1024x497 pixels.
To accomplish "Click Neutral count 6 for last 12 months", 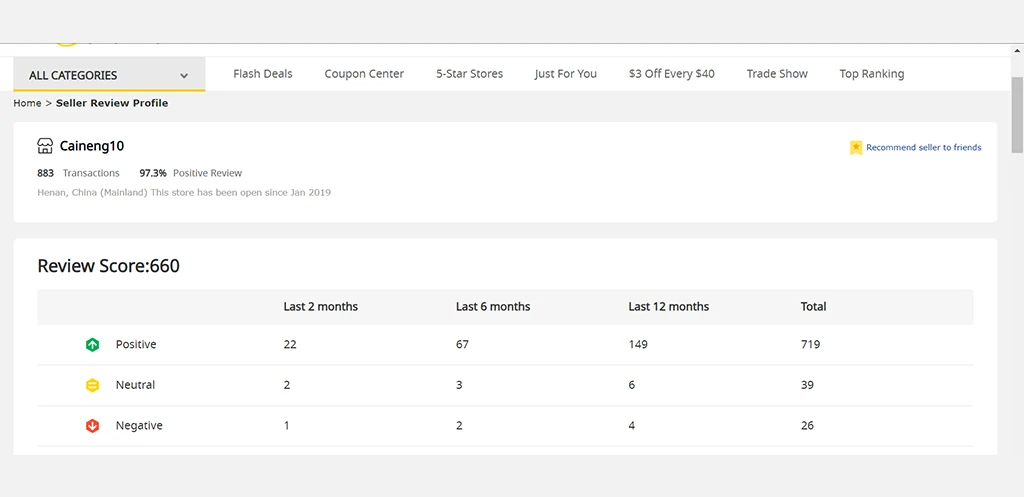I will [x=632, y=385].
